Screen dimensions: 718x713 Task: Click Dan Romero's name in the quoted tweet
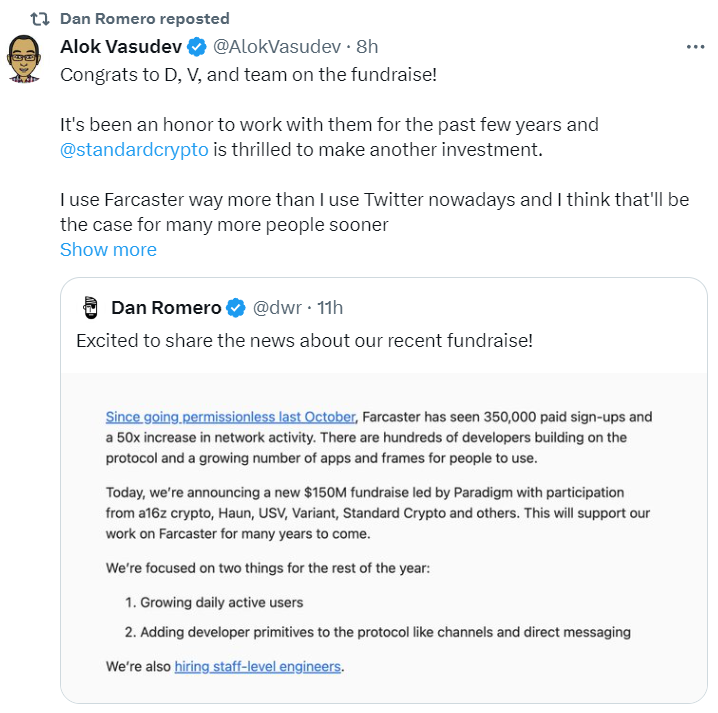(166, 307)
